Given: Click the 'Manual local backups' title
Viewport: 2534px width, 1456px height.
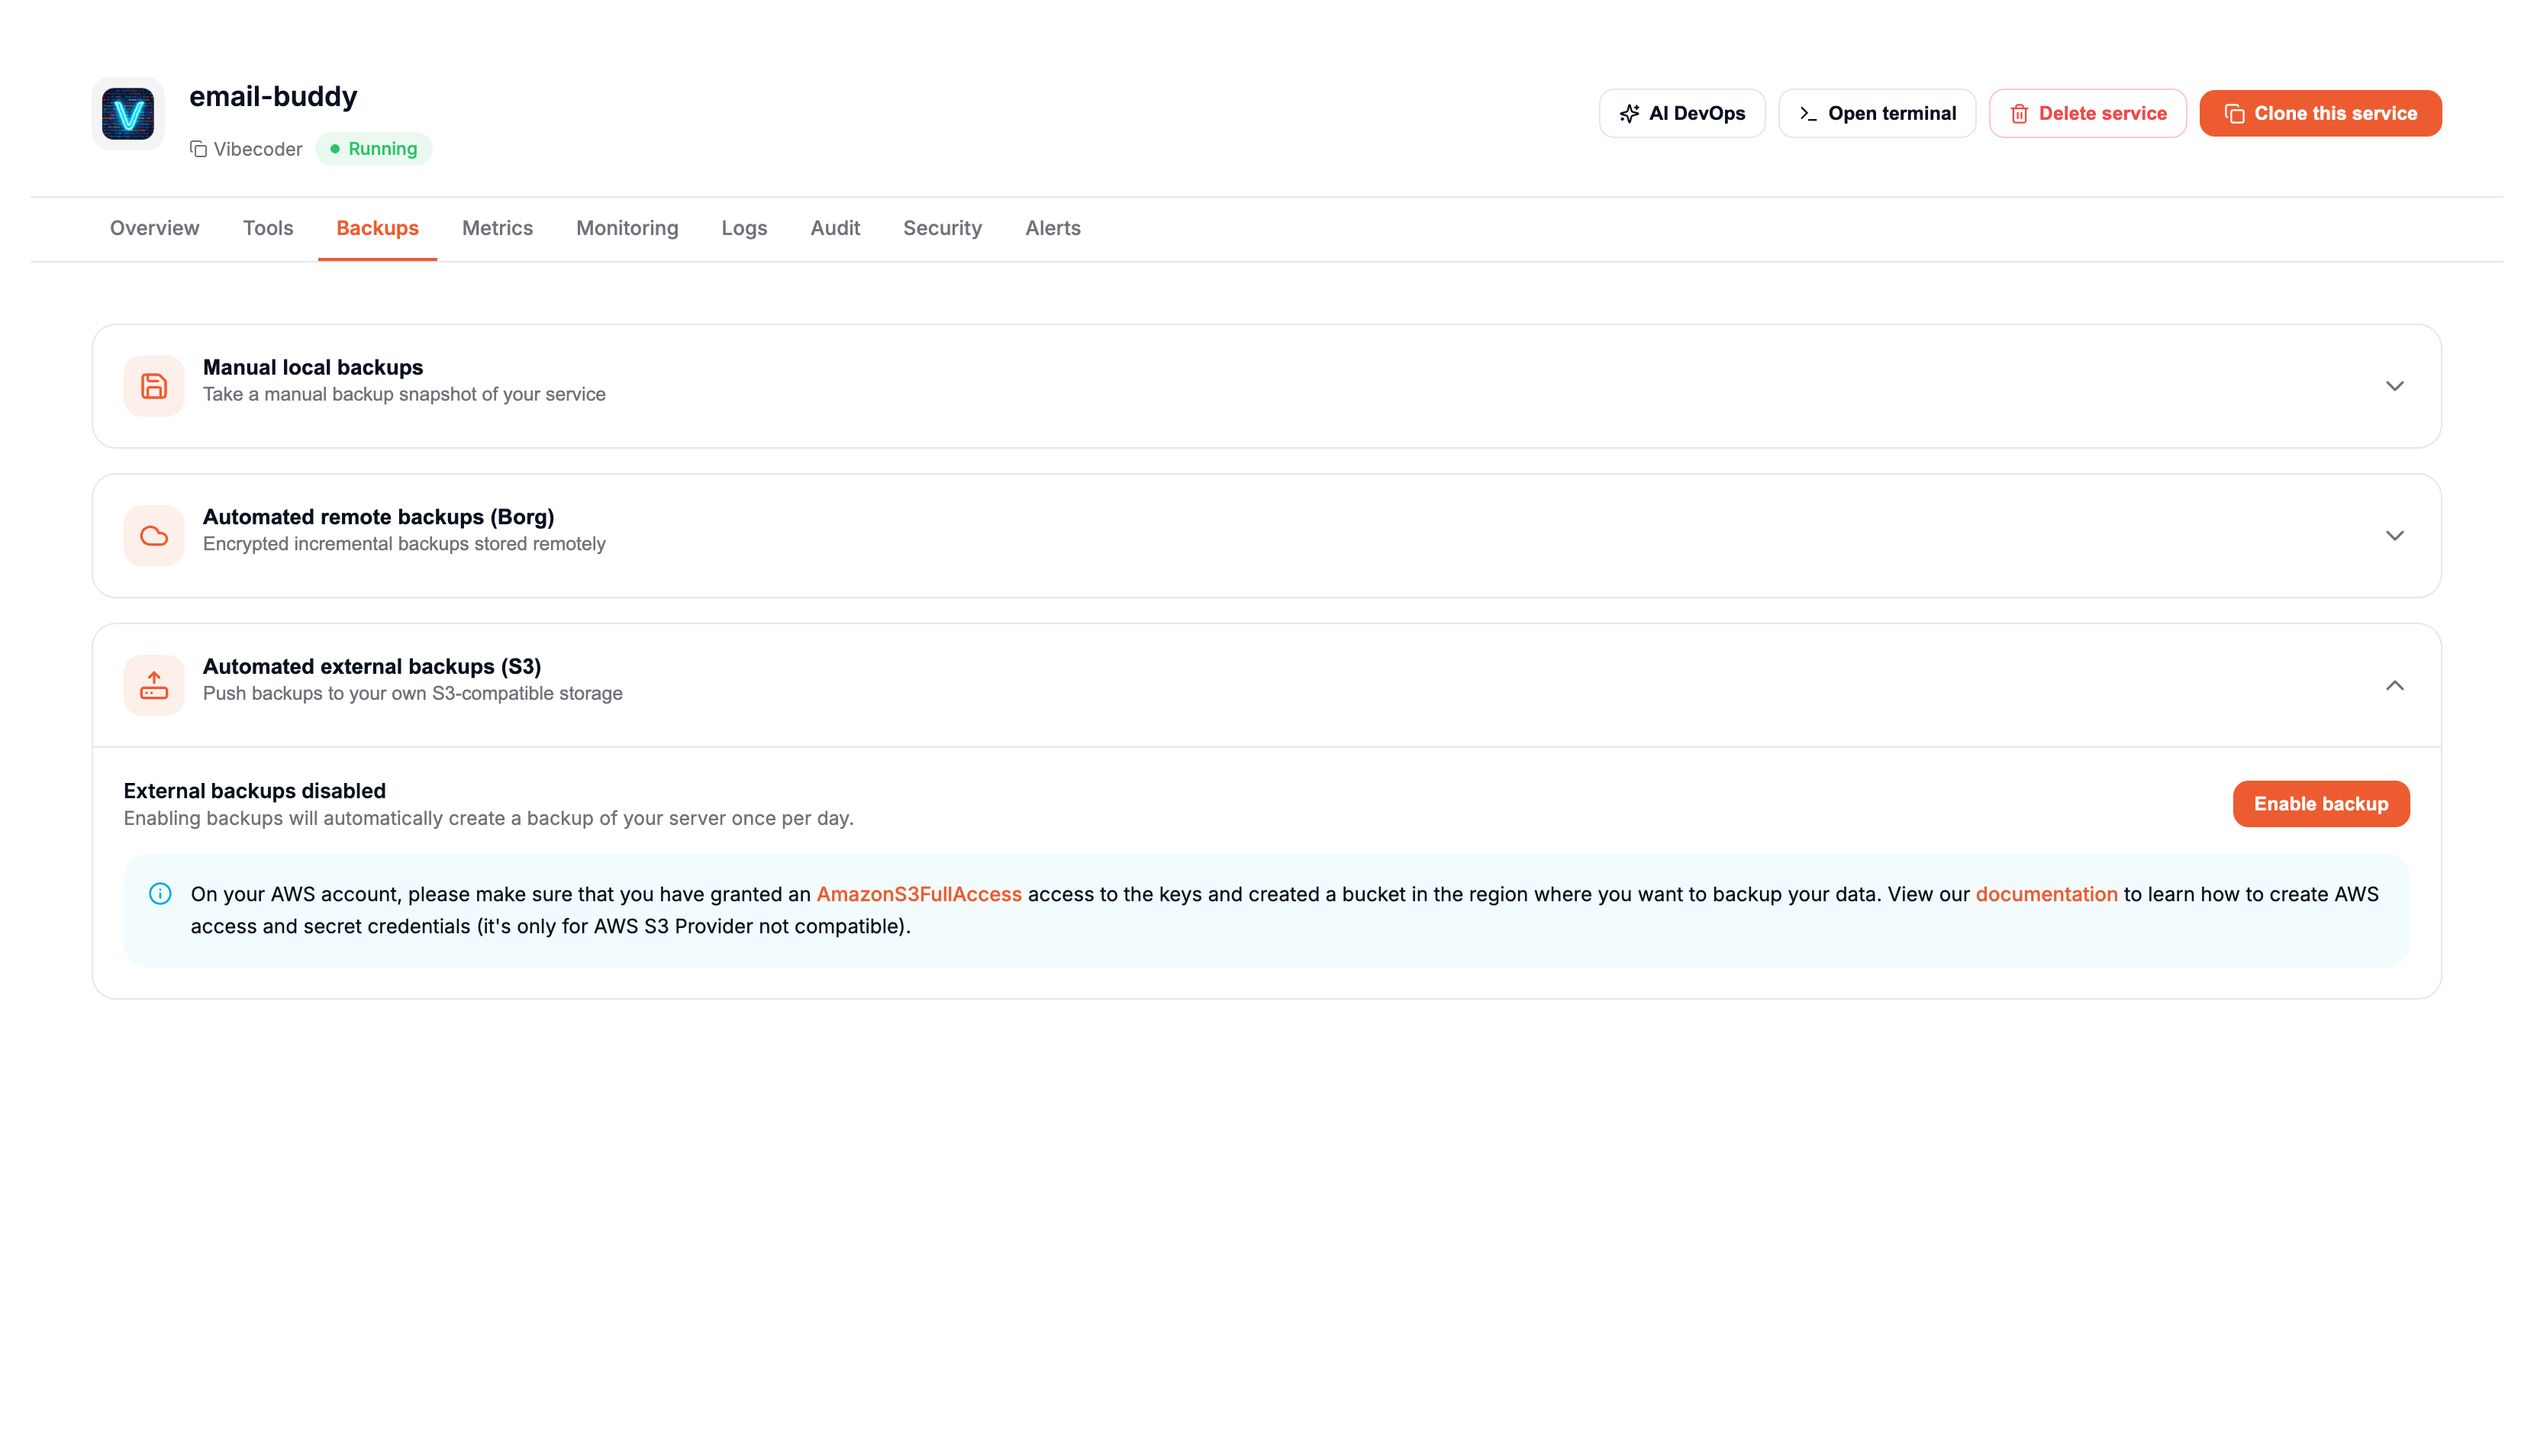Looking at the screenshot, I should pos(313,367).
